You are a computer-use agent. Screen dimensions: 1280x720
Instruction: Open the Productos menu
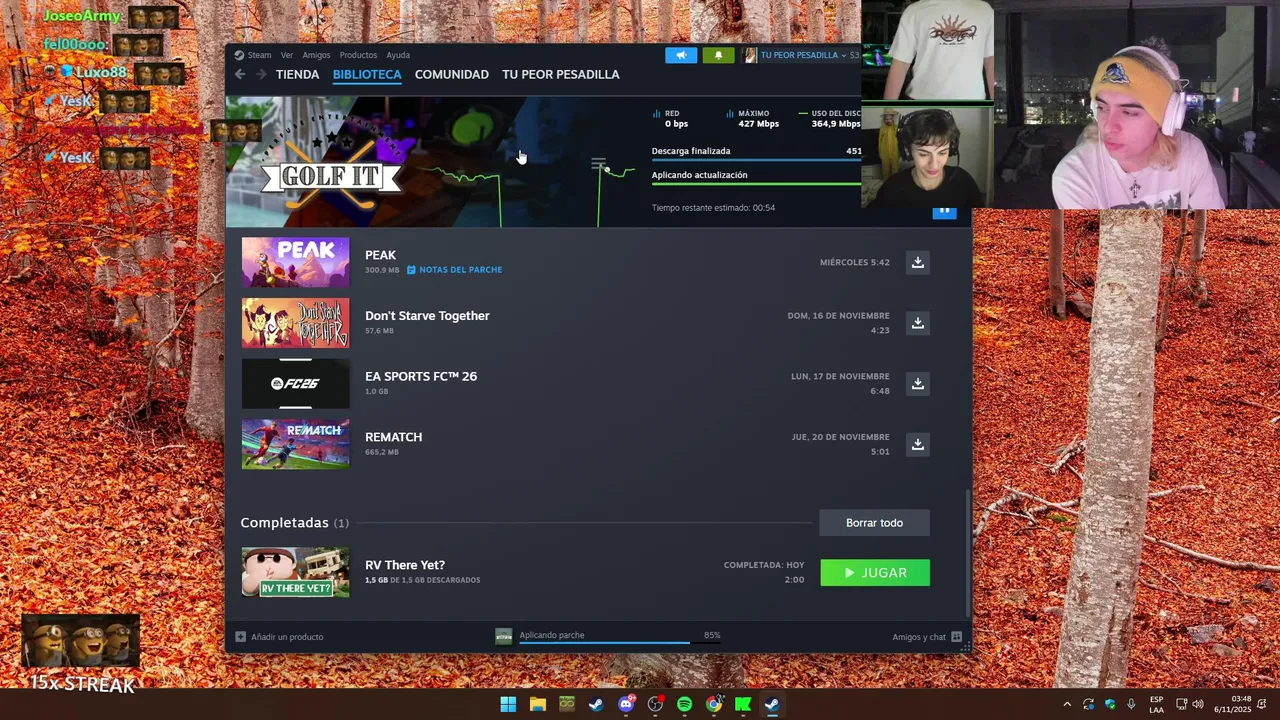[x=358, y=55]
